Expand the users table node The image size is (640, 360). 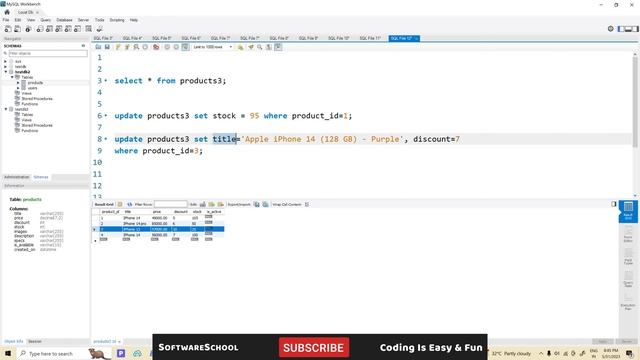18,88
